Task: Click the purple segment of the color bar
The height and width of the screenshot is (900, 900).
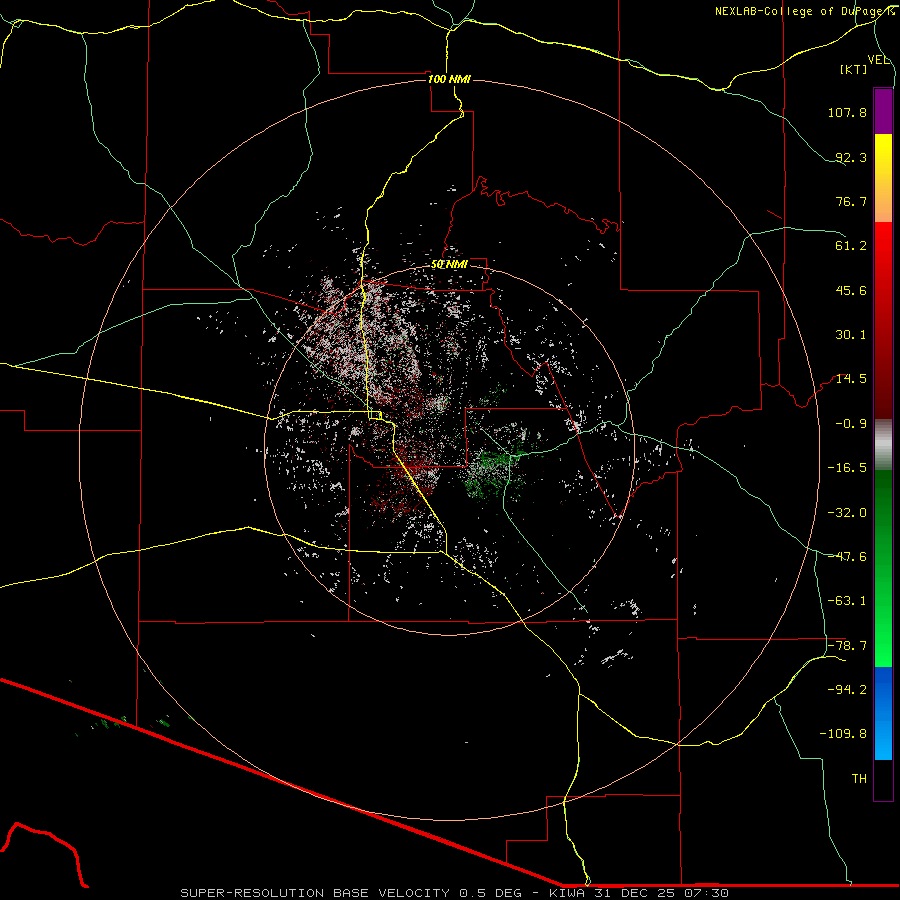Action: pos(883,111)
